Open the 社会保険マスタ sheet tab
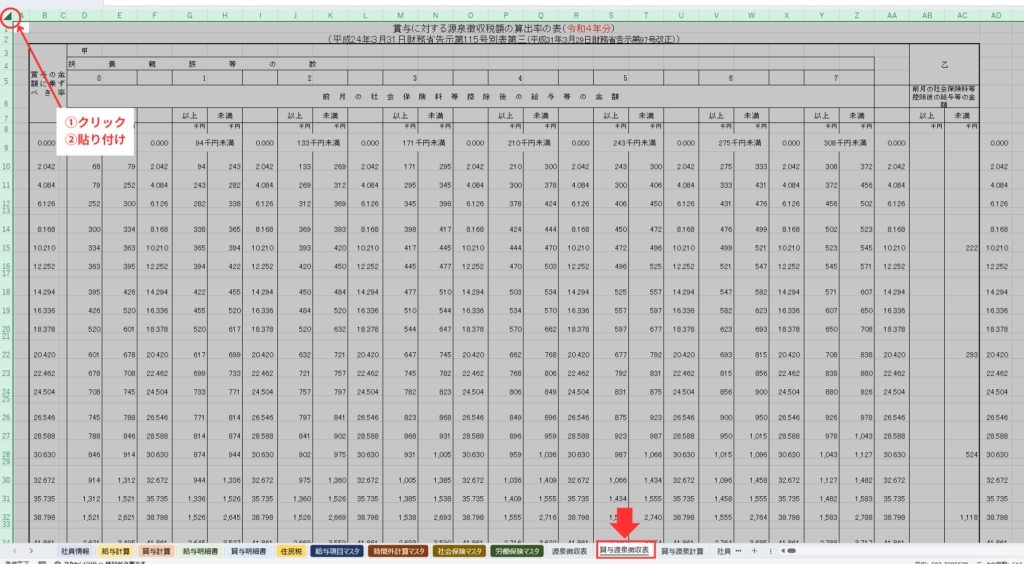This screenshot has height=564, width=1024. (460, 550)
